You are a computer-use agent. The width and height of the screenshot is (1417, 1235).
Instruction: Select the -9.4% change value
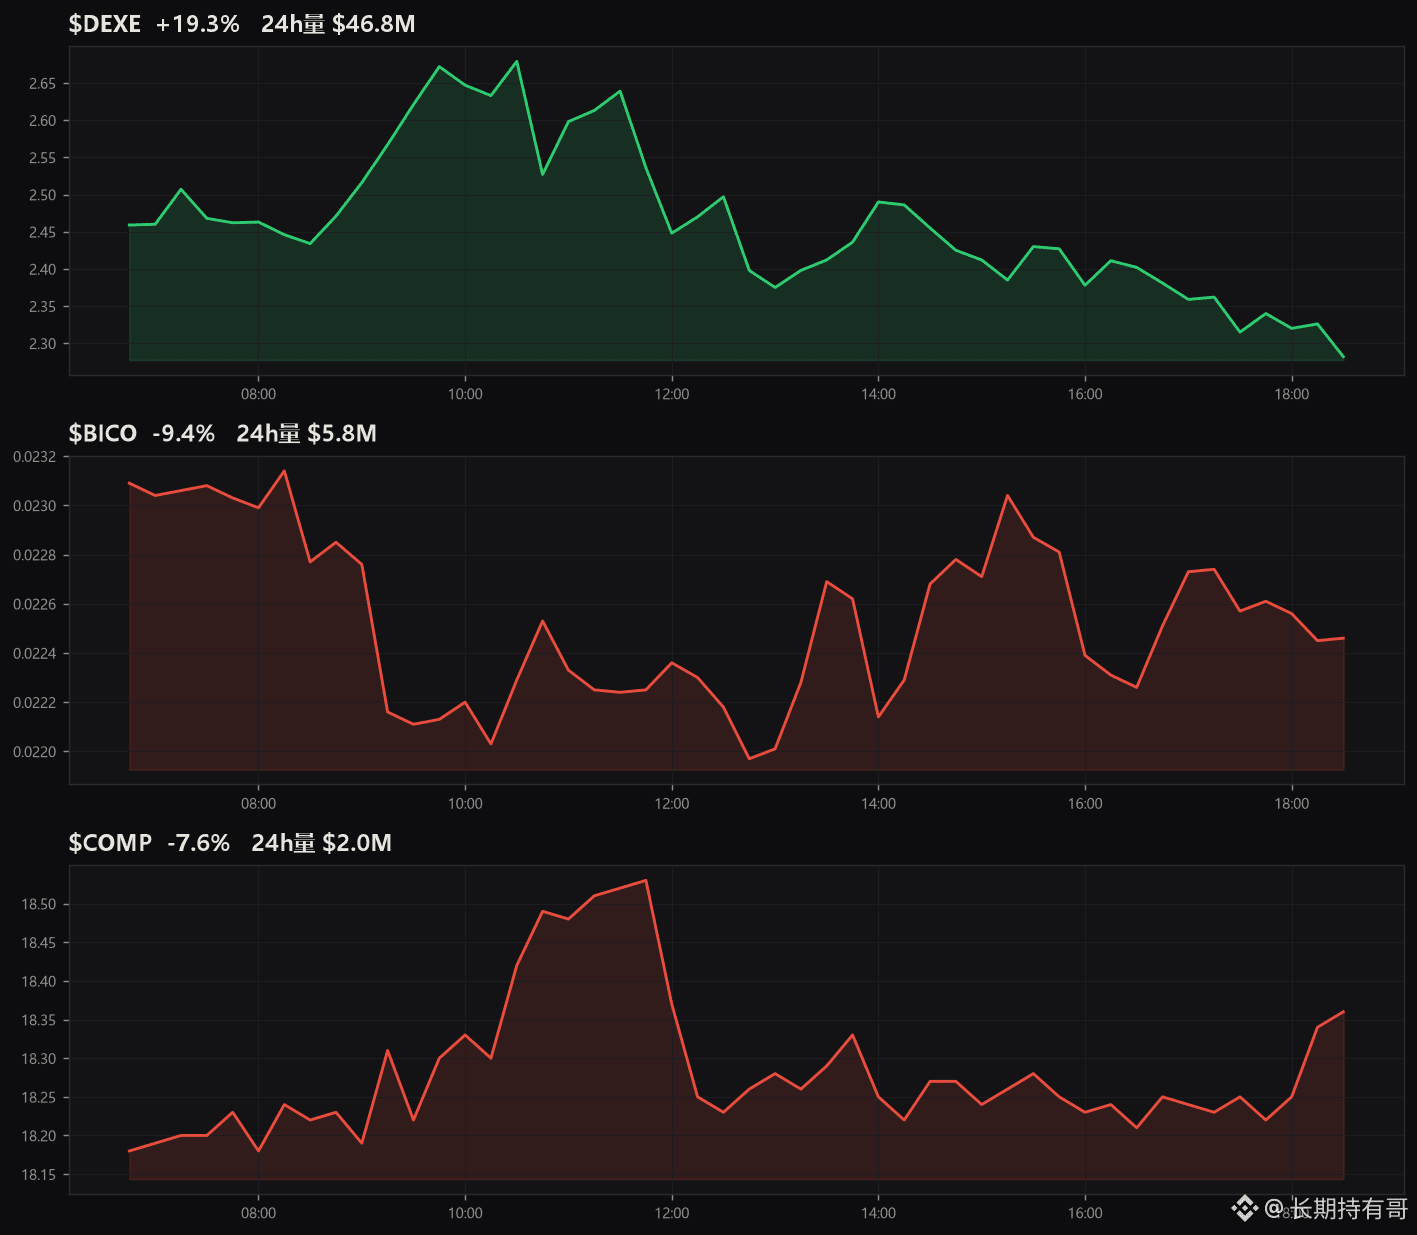click(x=184, y=433)
